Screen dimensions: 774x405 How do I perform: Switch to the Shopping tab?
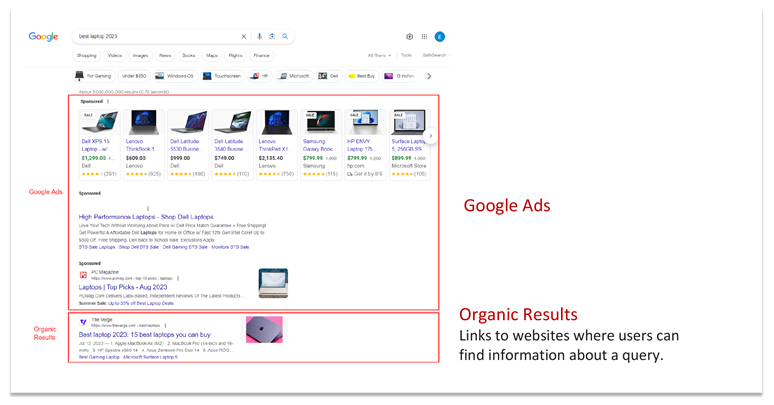point(87,56)
